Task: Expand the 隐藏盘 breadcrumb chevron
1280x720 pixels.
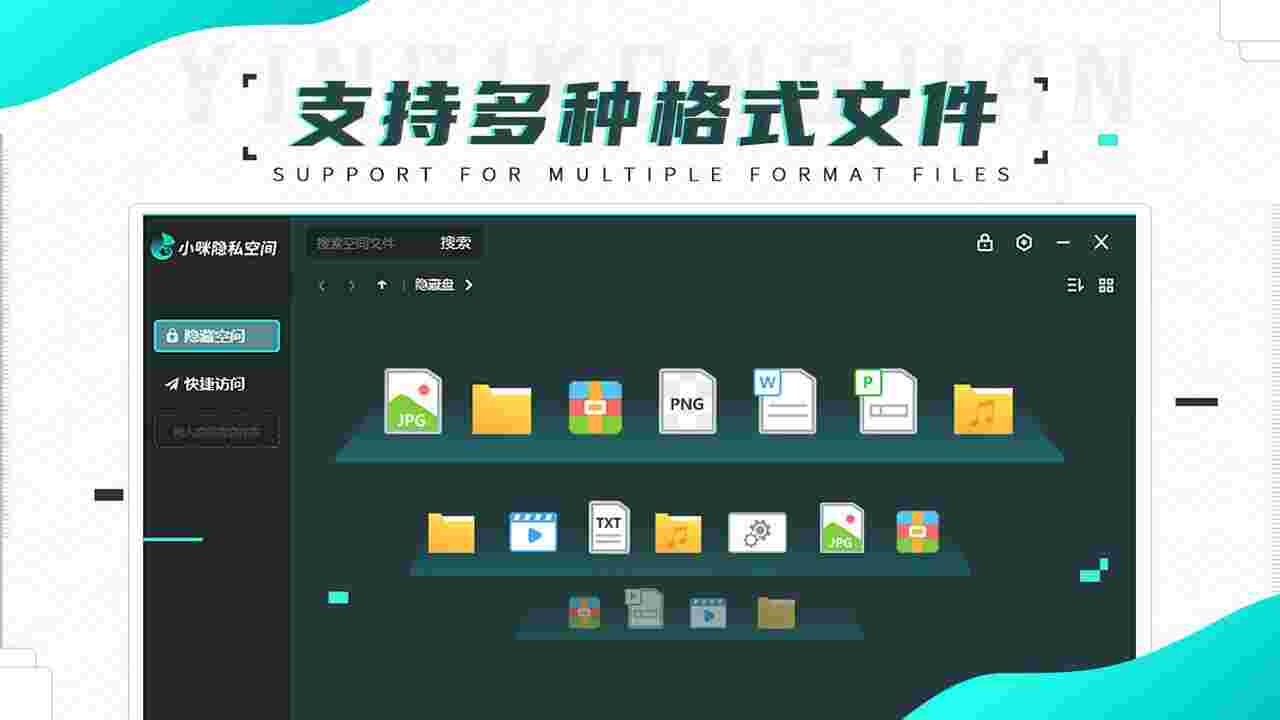Action: [468, 285]
